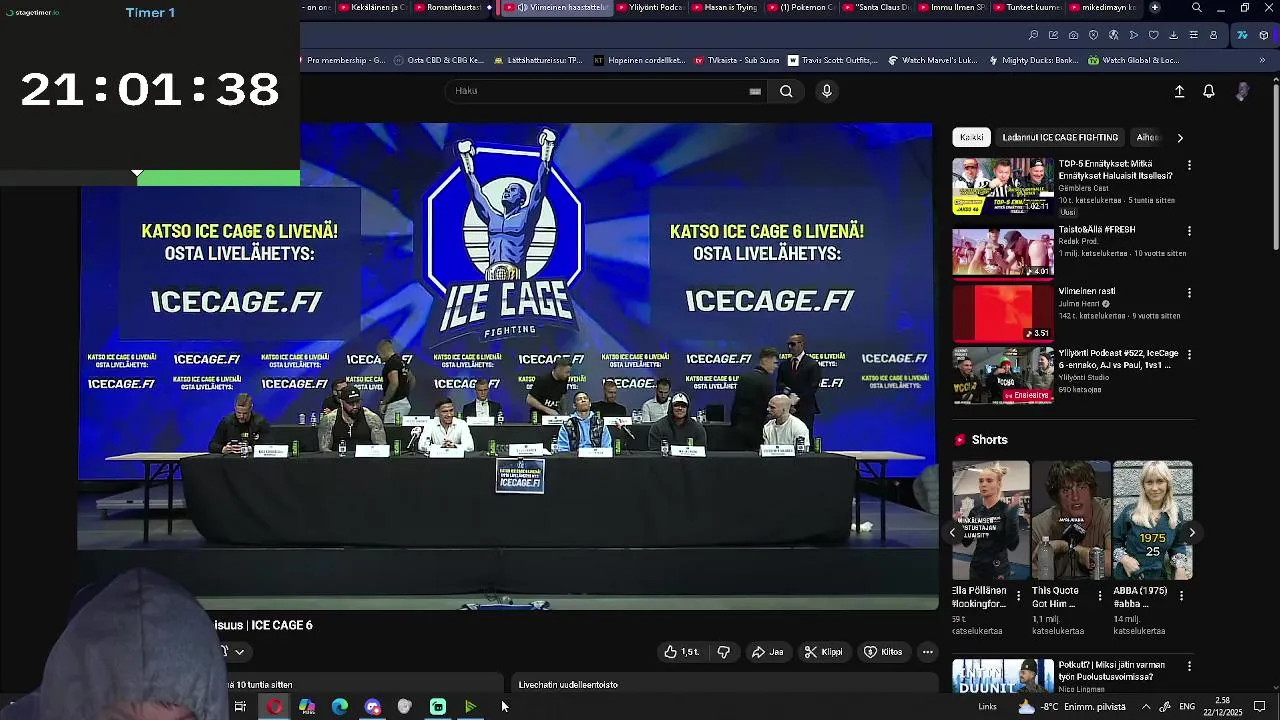
Task: Open the taskbar clock showing 22/12/2025
Action: click(x=1222, y=707)
